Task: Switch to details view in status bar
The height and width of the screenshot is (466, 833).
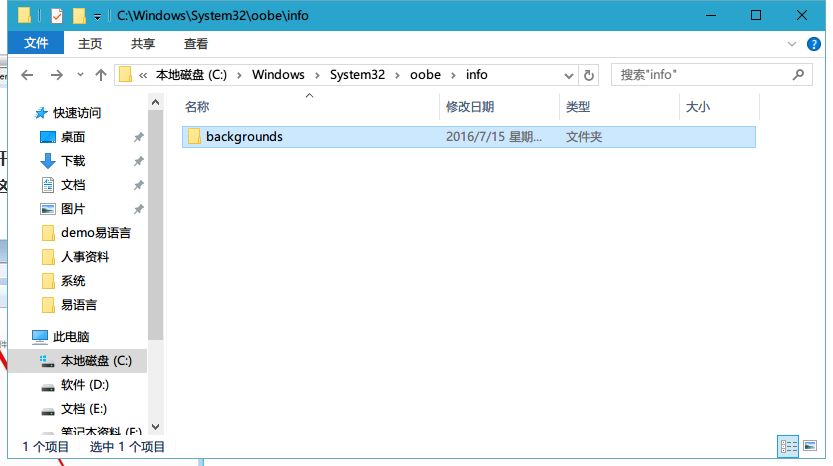Action: (788, 446)
